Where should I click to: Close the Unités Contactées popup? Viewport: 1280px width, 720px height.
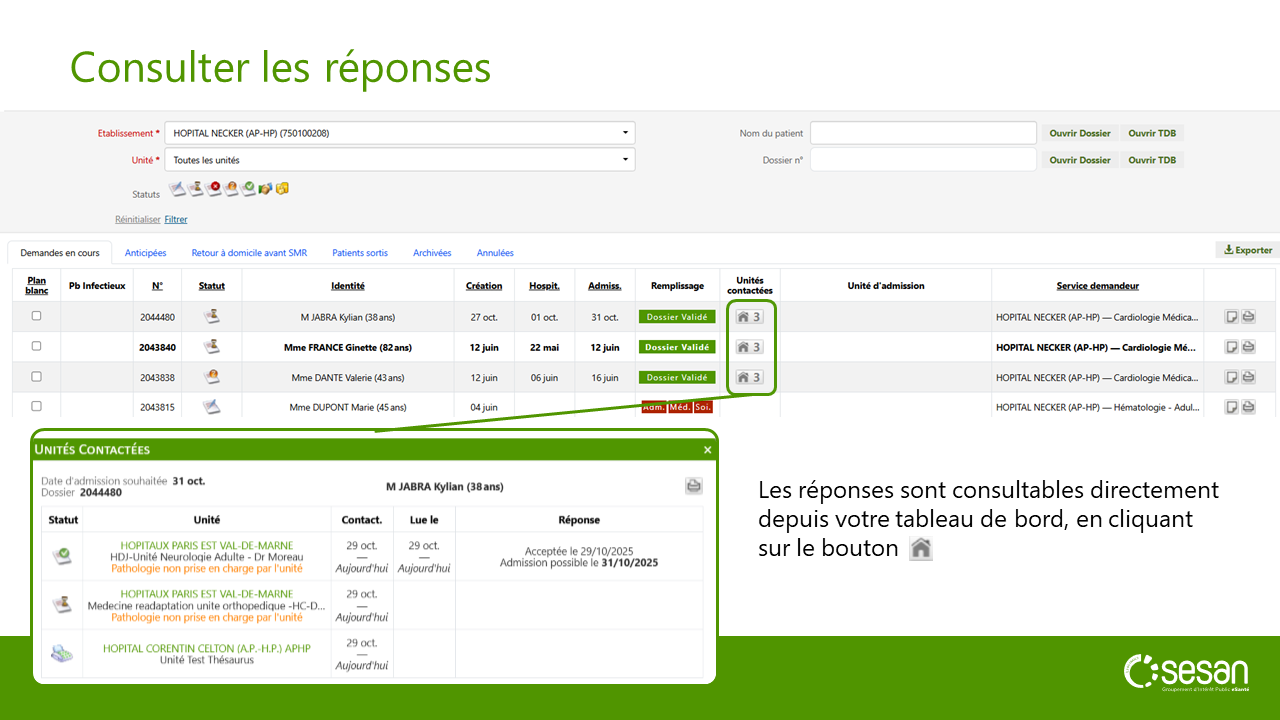click(707, 450)
